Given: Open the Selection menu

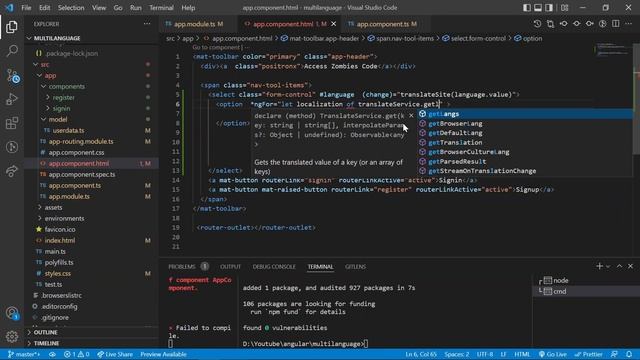Looking at the screenshot, I should click(71, 8).
